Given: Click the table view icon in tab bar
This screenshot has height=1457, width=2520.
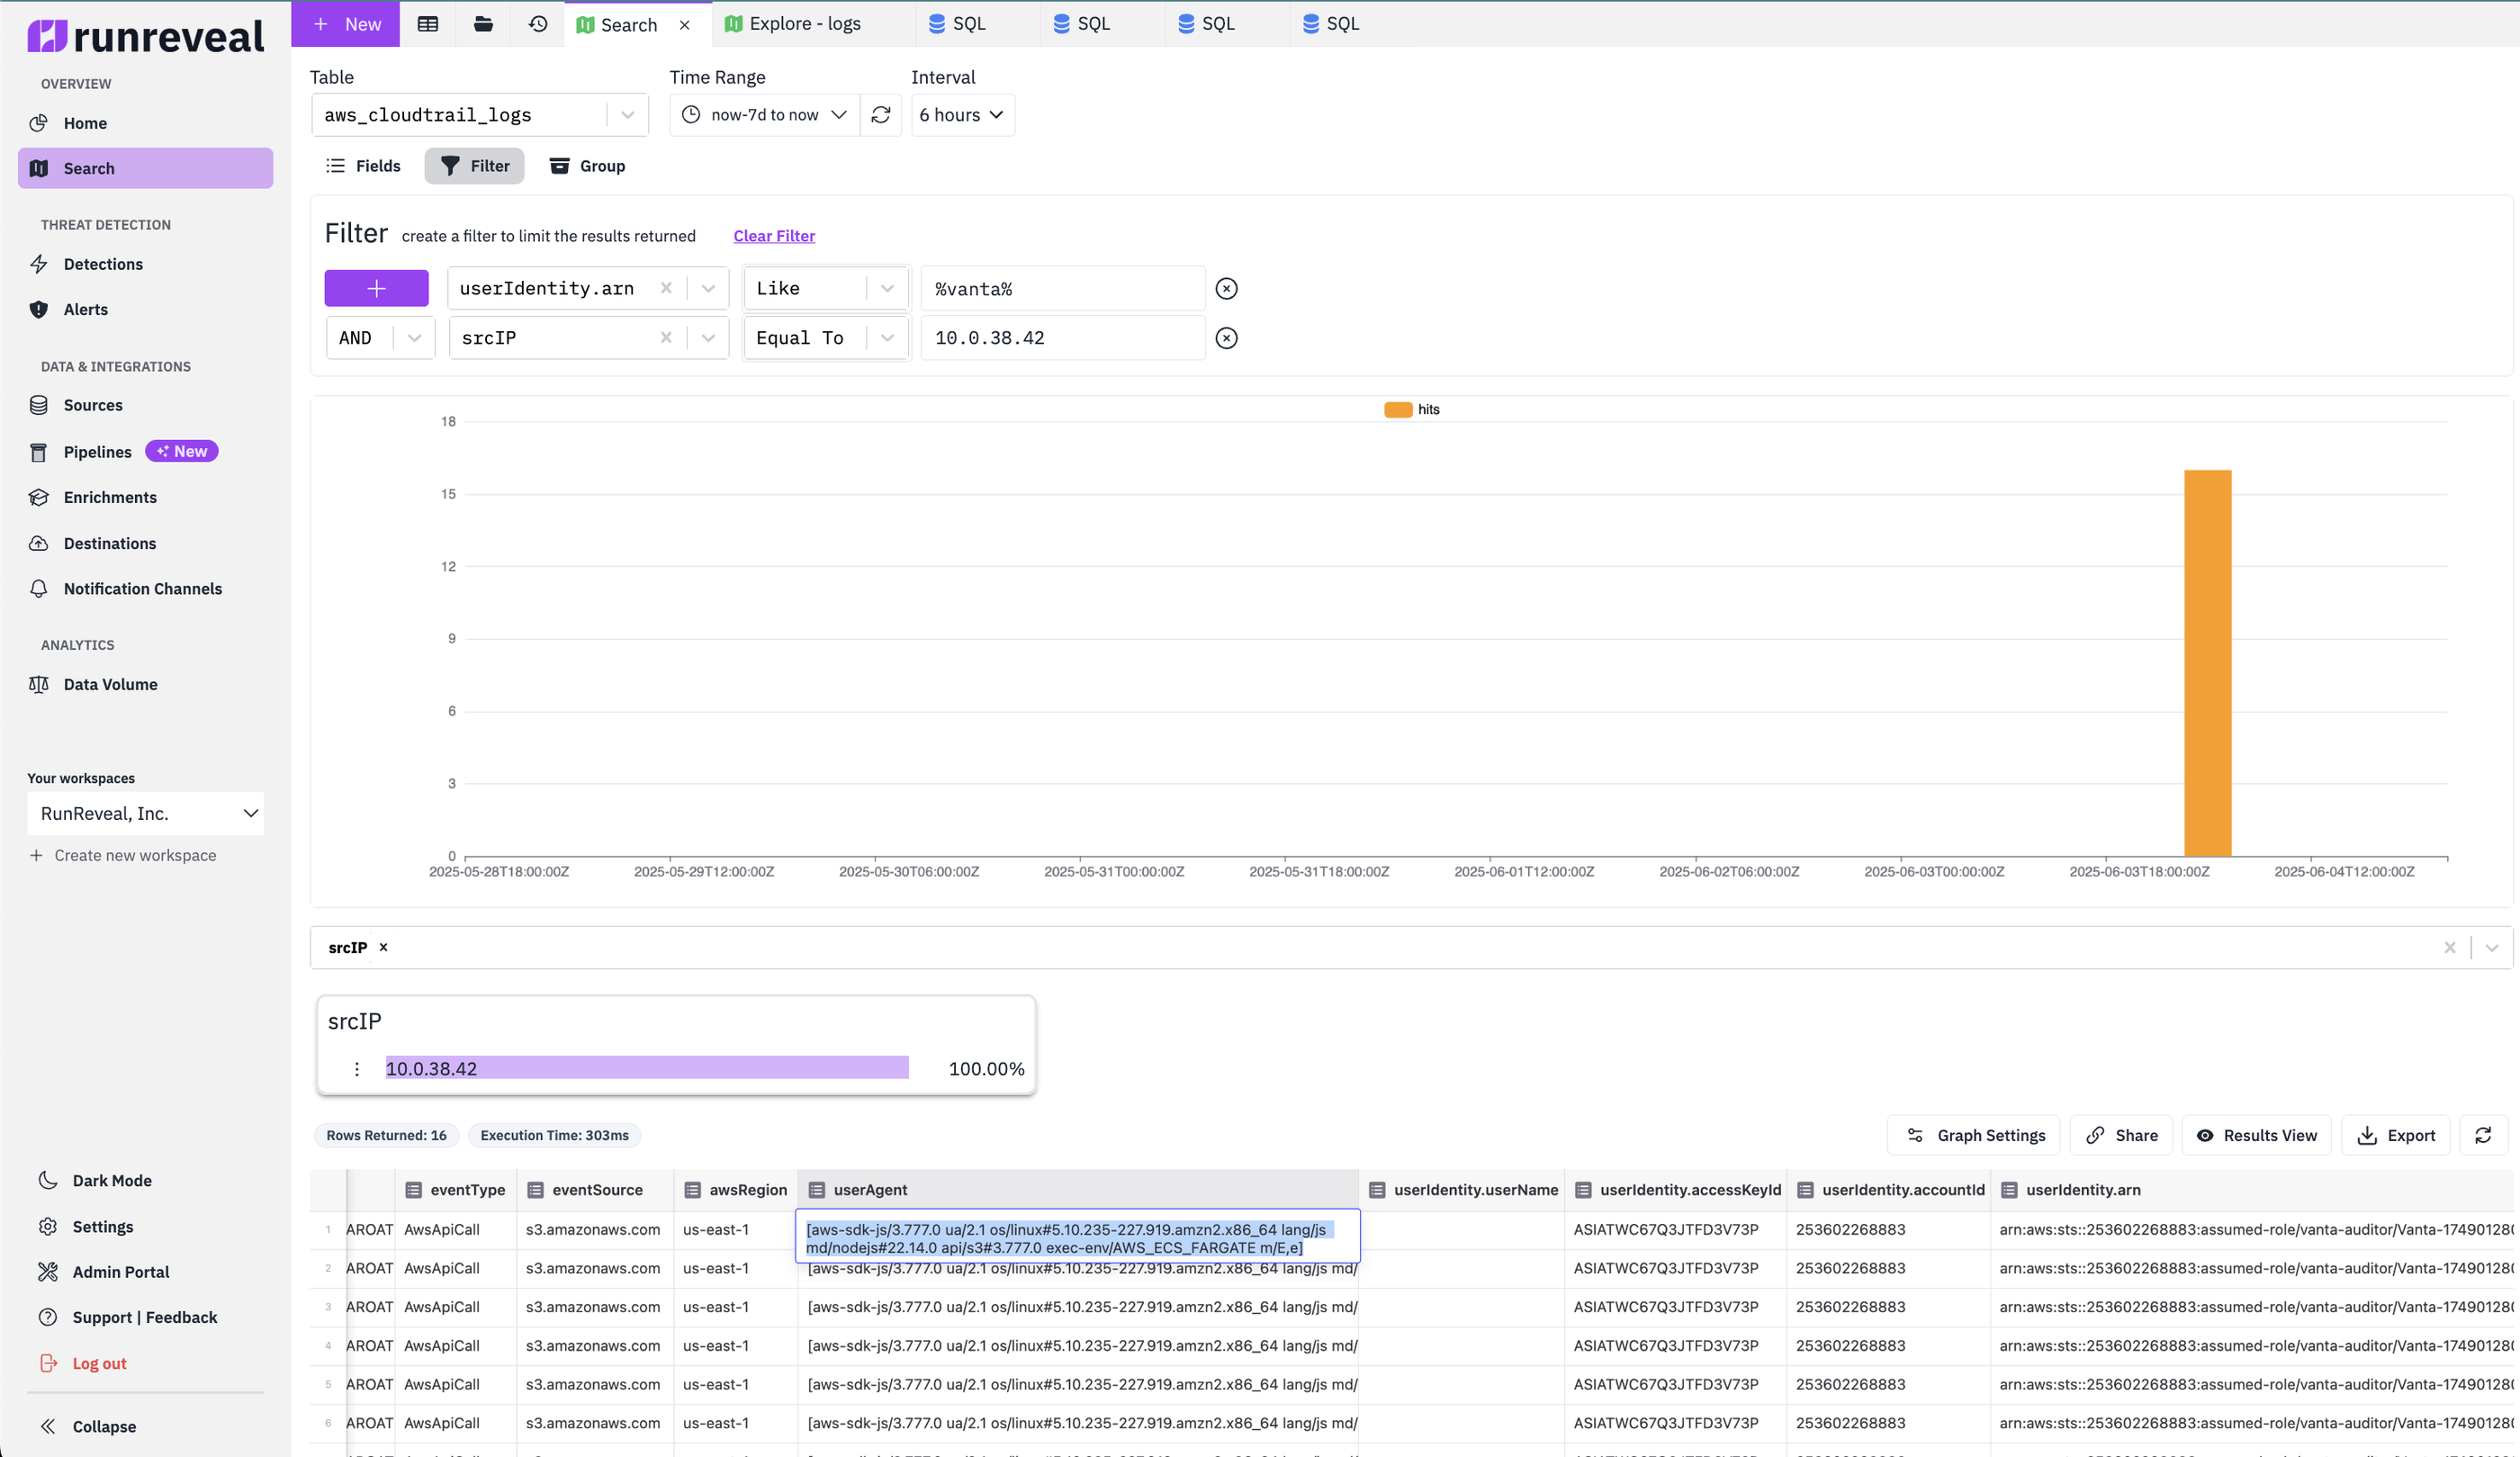Looking at the screenshot, I should coord(428,24).
